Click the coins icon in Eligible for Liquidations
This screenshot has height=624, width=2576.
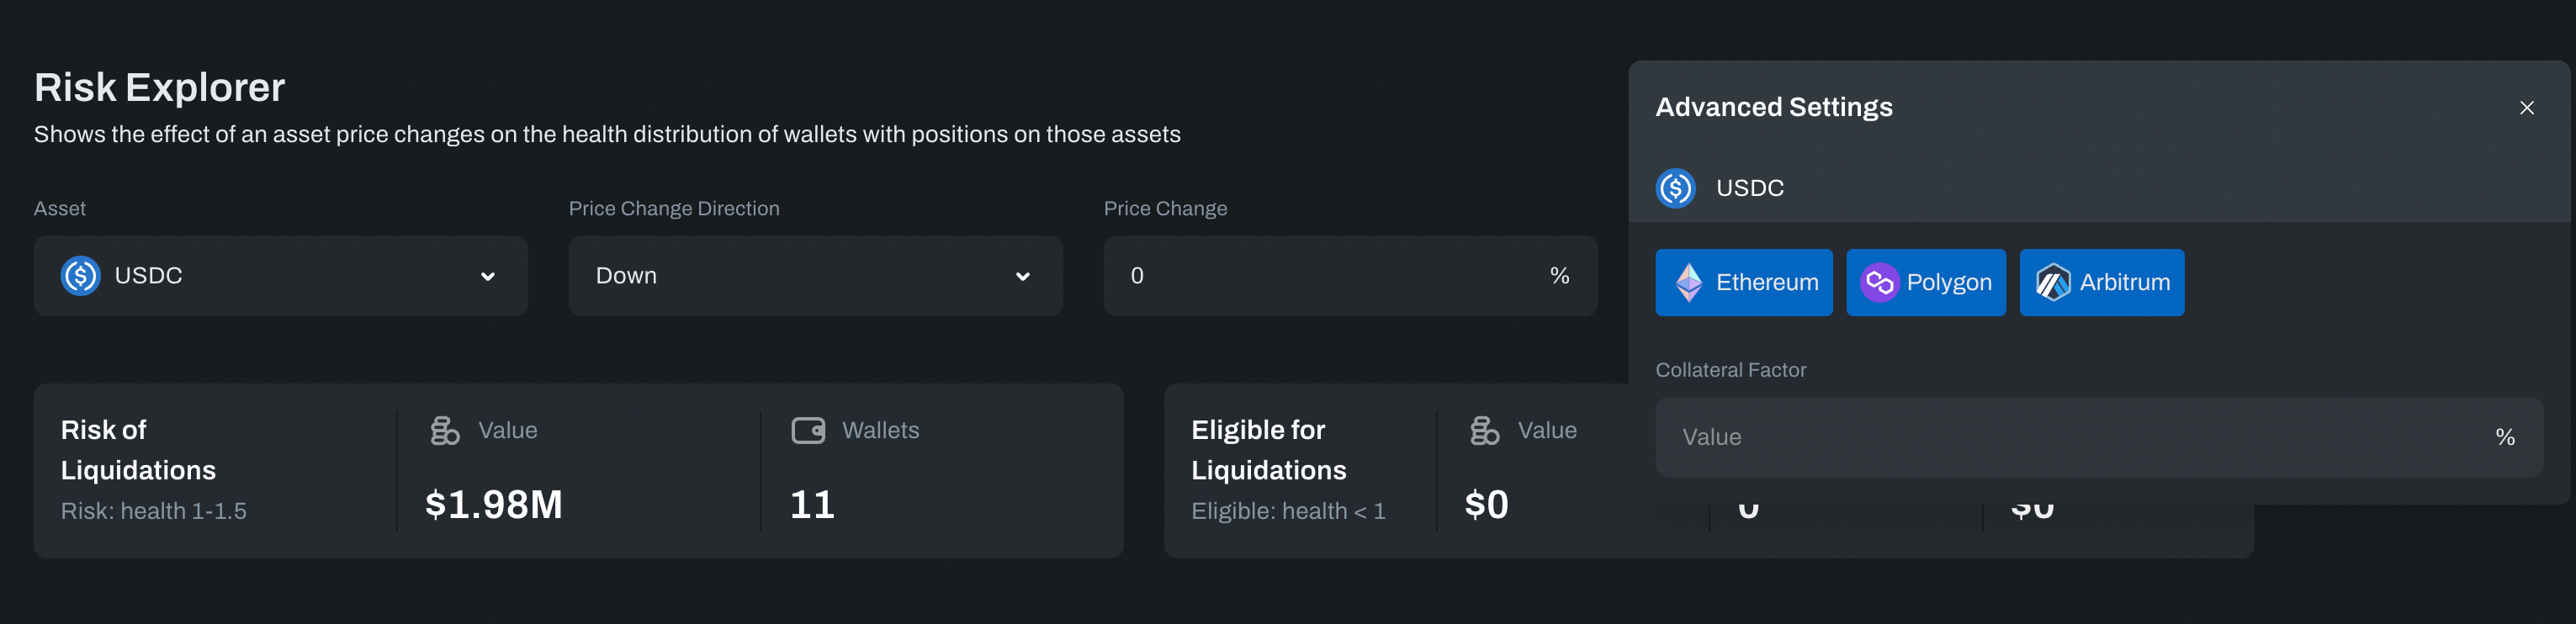pyautogui.click(x=1485, y=431)
